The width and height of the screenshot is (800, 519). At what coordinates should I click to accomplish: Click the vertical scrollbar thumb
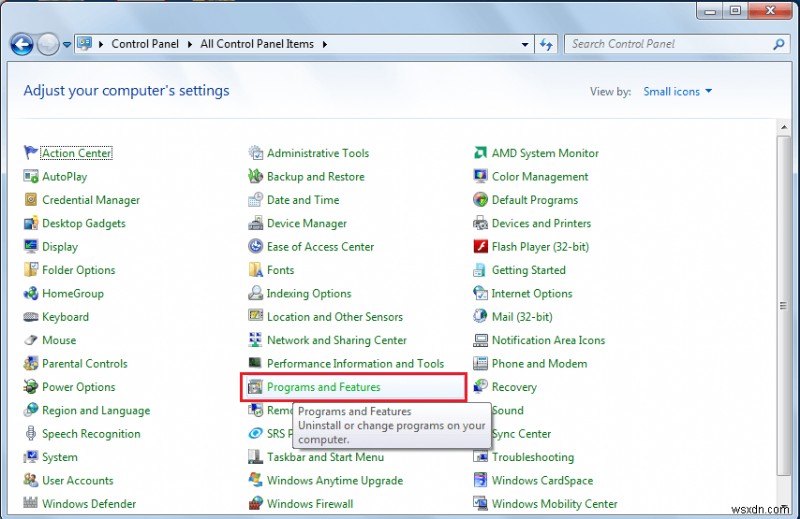783,306
